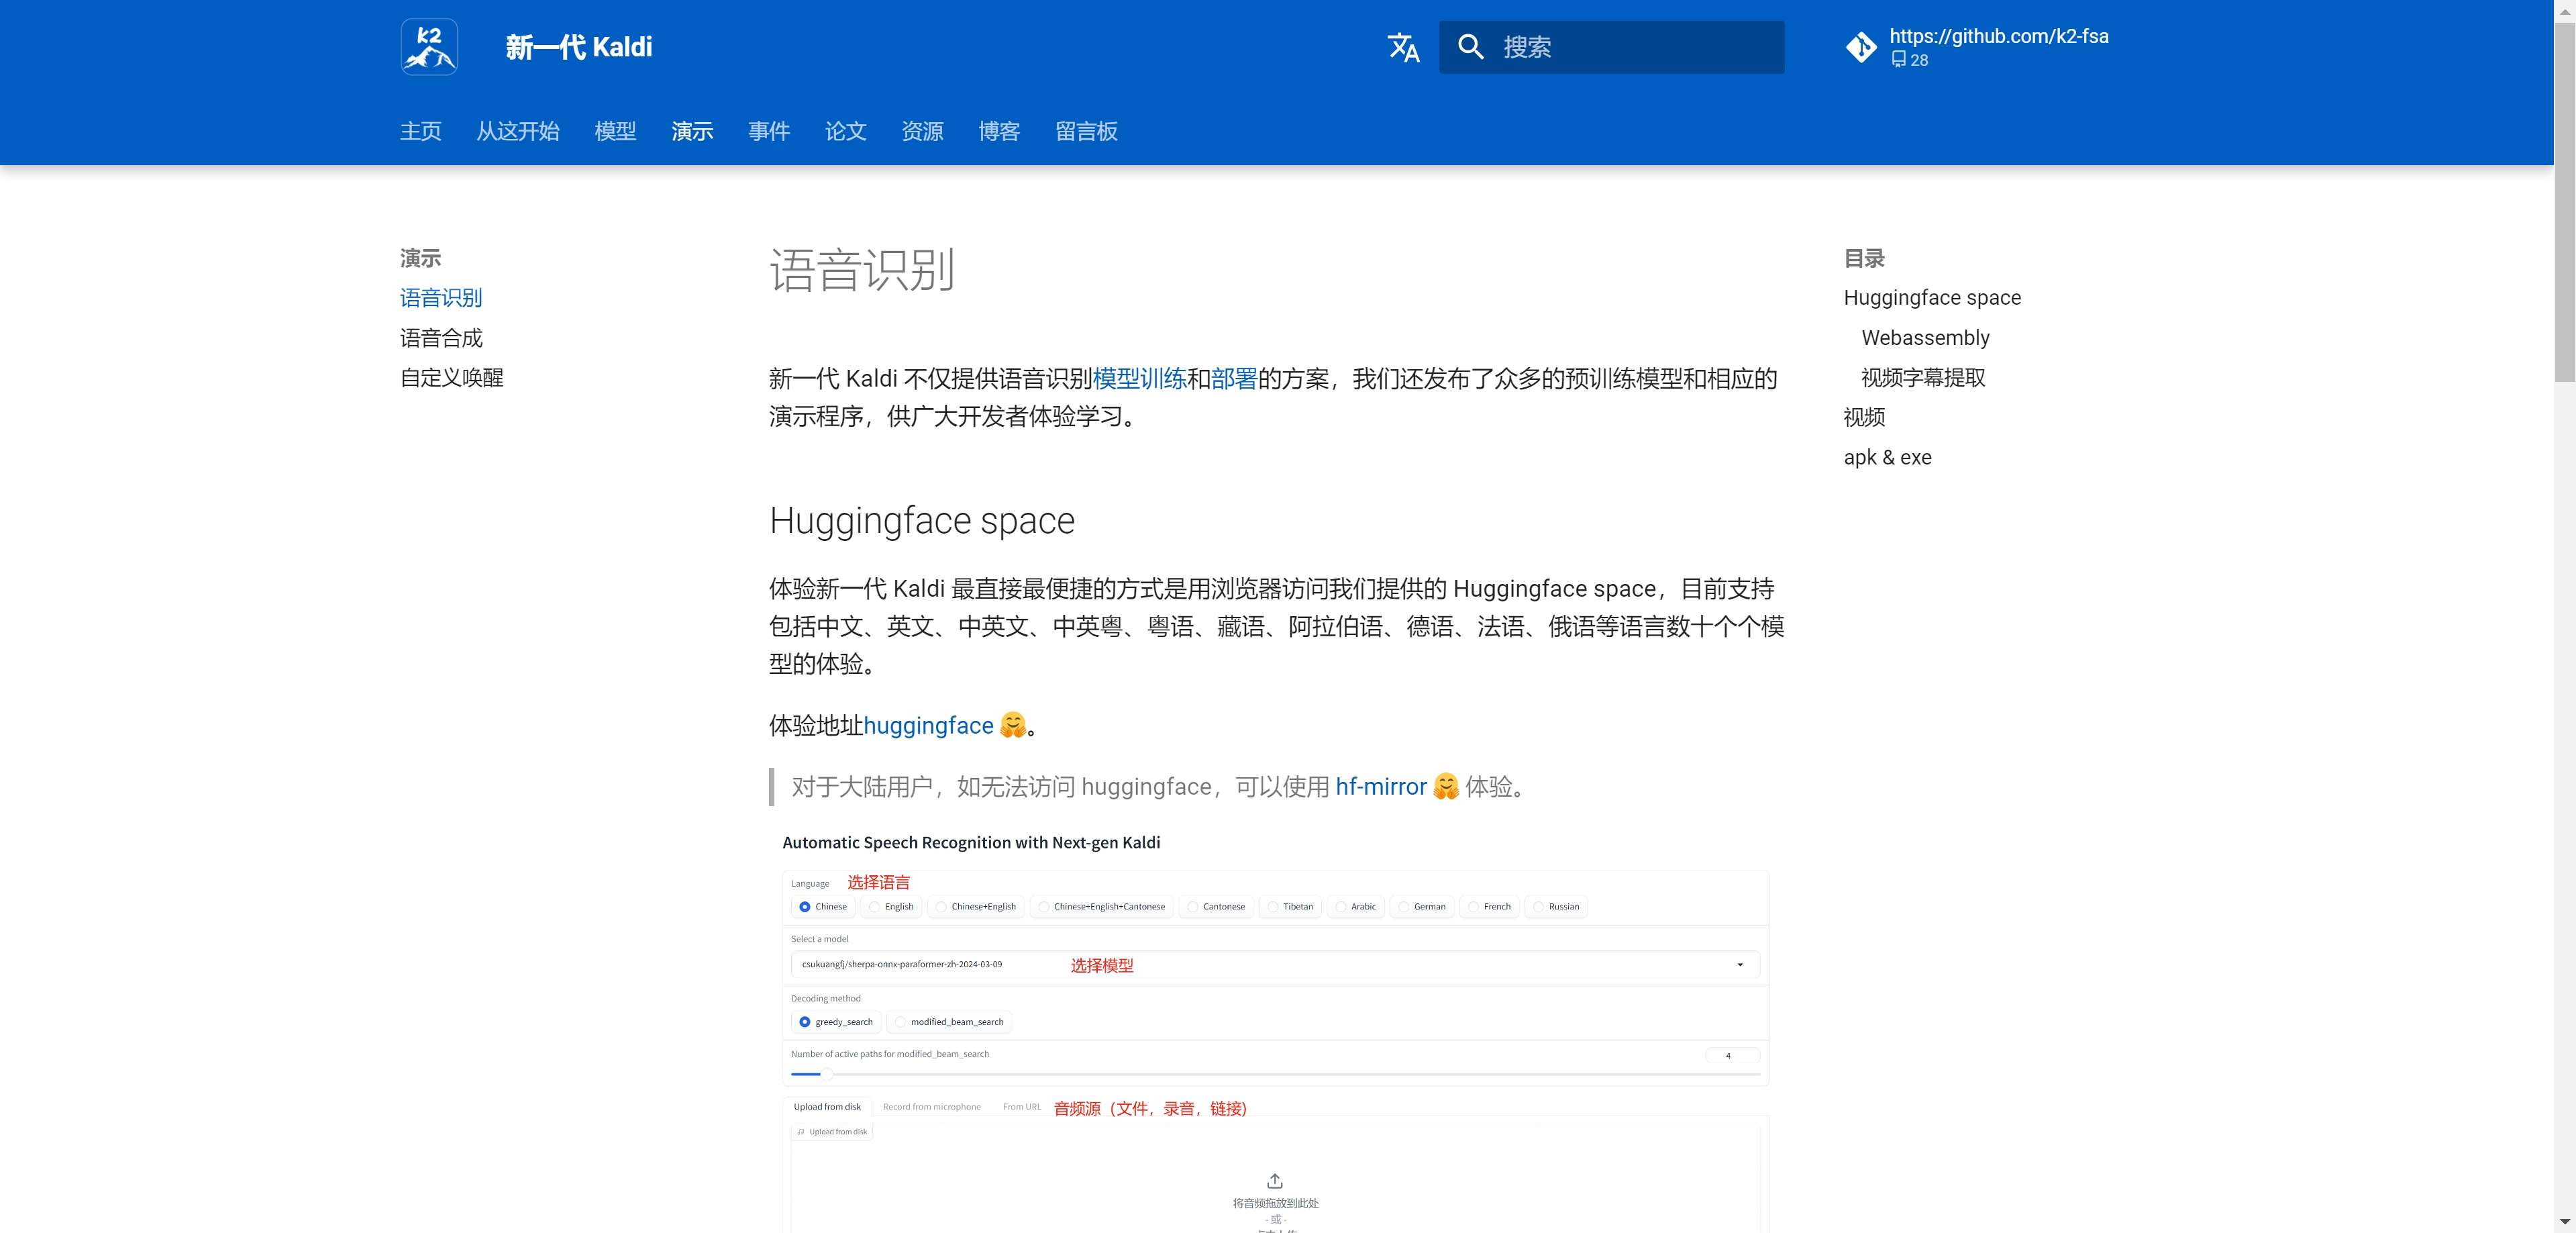Open the 模型 navigation tab
Screen dimensions: 2576x1233
(x=615, y=131)
